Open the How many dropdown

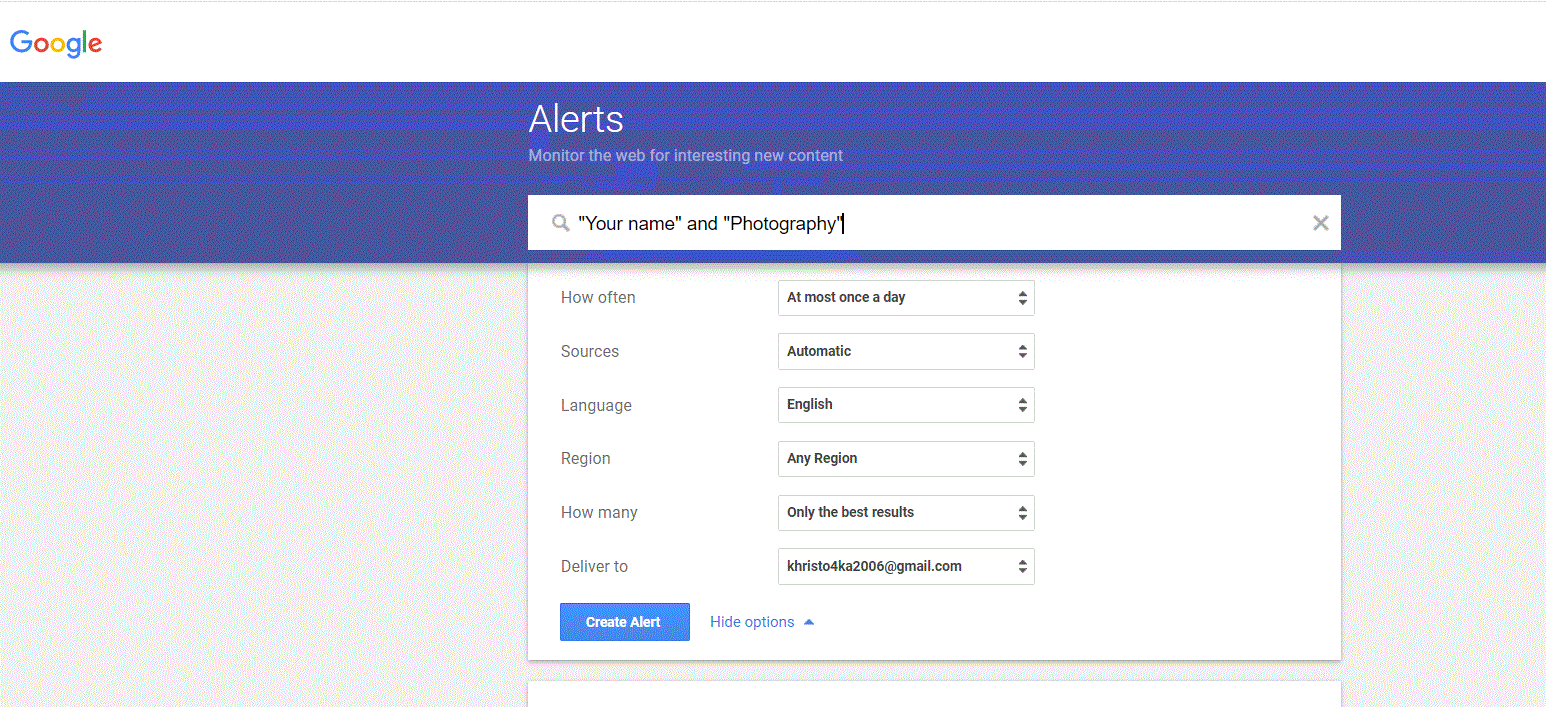pos(906,513)
